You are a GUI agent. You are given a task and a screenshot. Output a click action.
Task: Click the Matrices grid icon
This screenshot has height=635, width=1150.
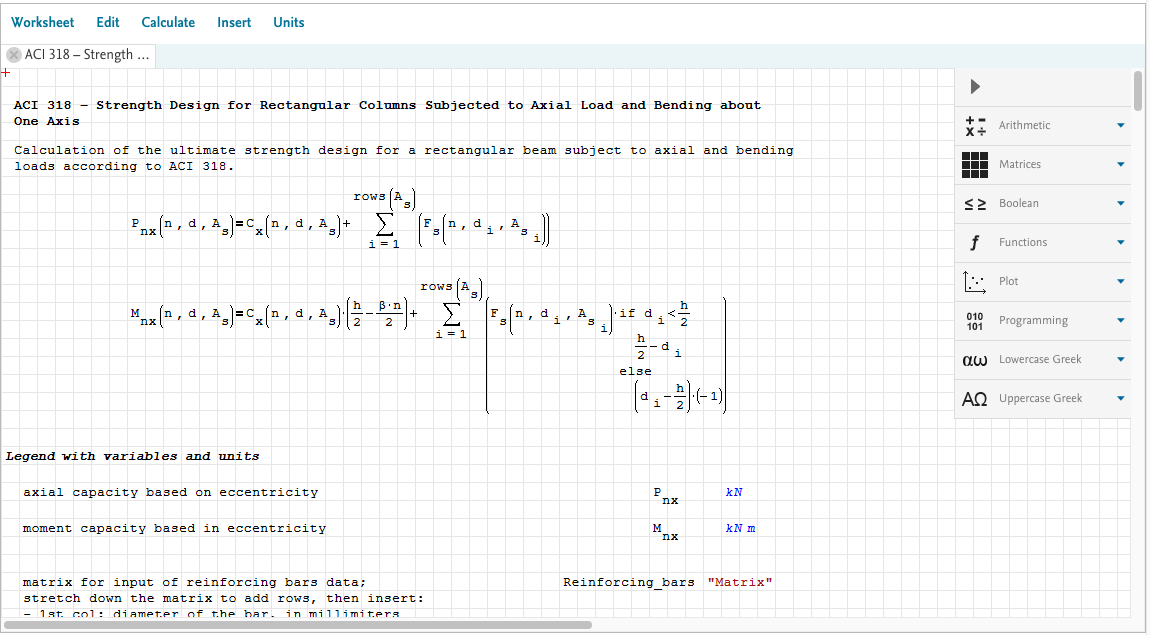tap(975, 165)
